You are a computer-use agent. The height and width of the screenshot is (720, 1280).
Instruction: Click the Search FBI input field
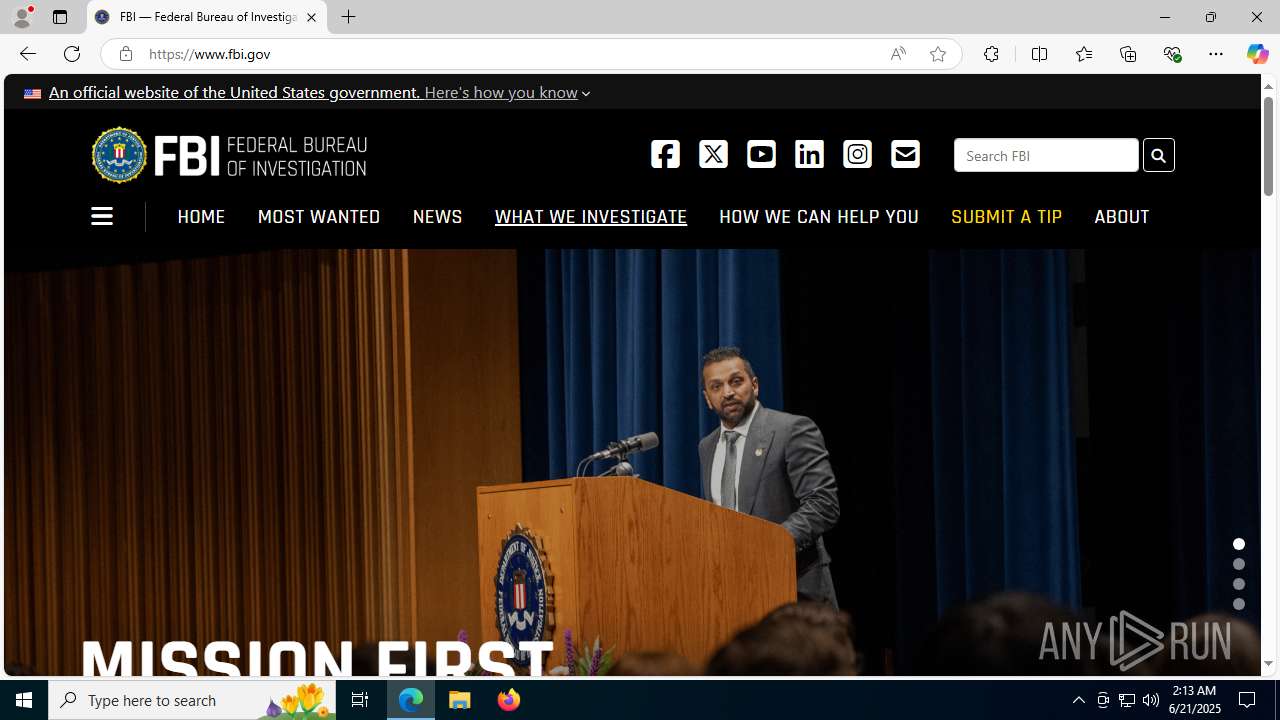[x=1046, y=155]
